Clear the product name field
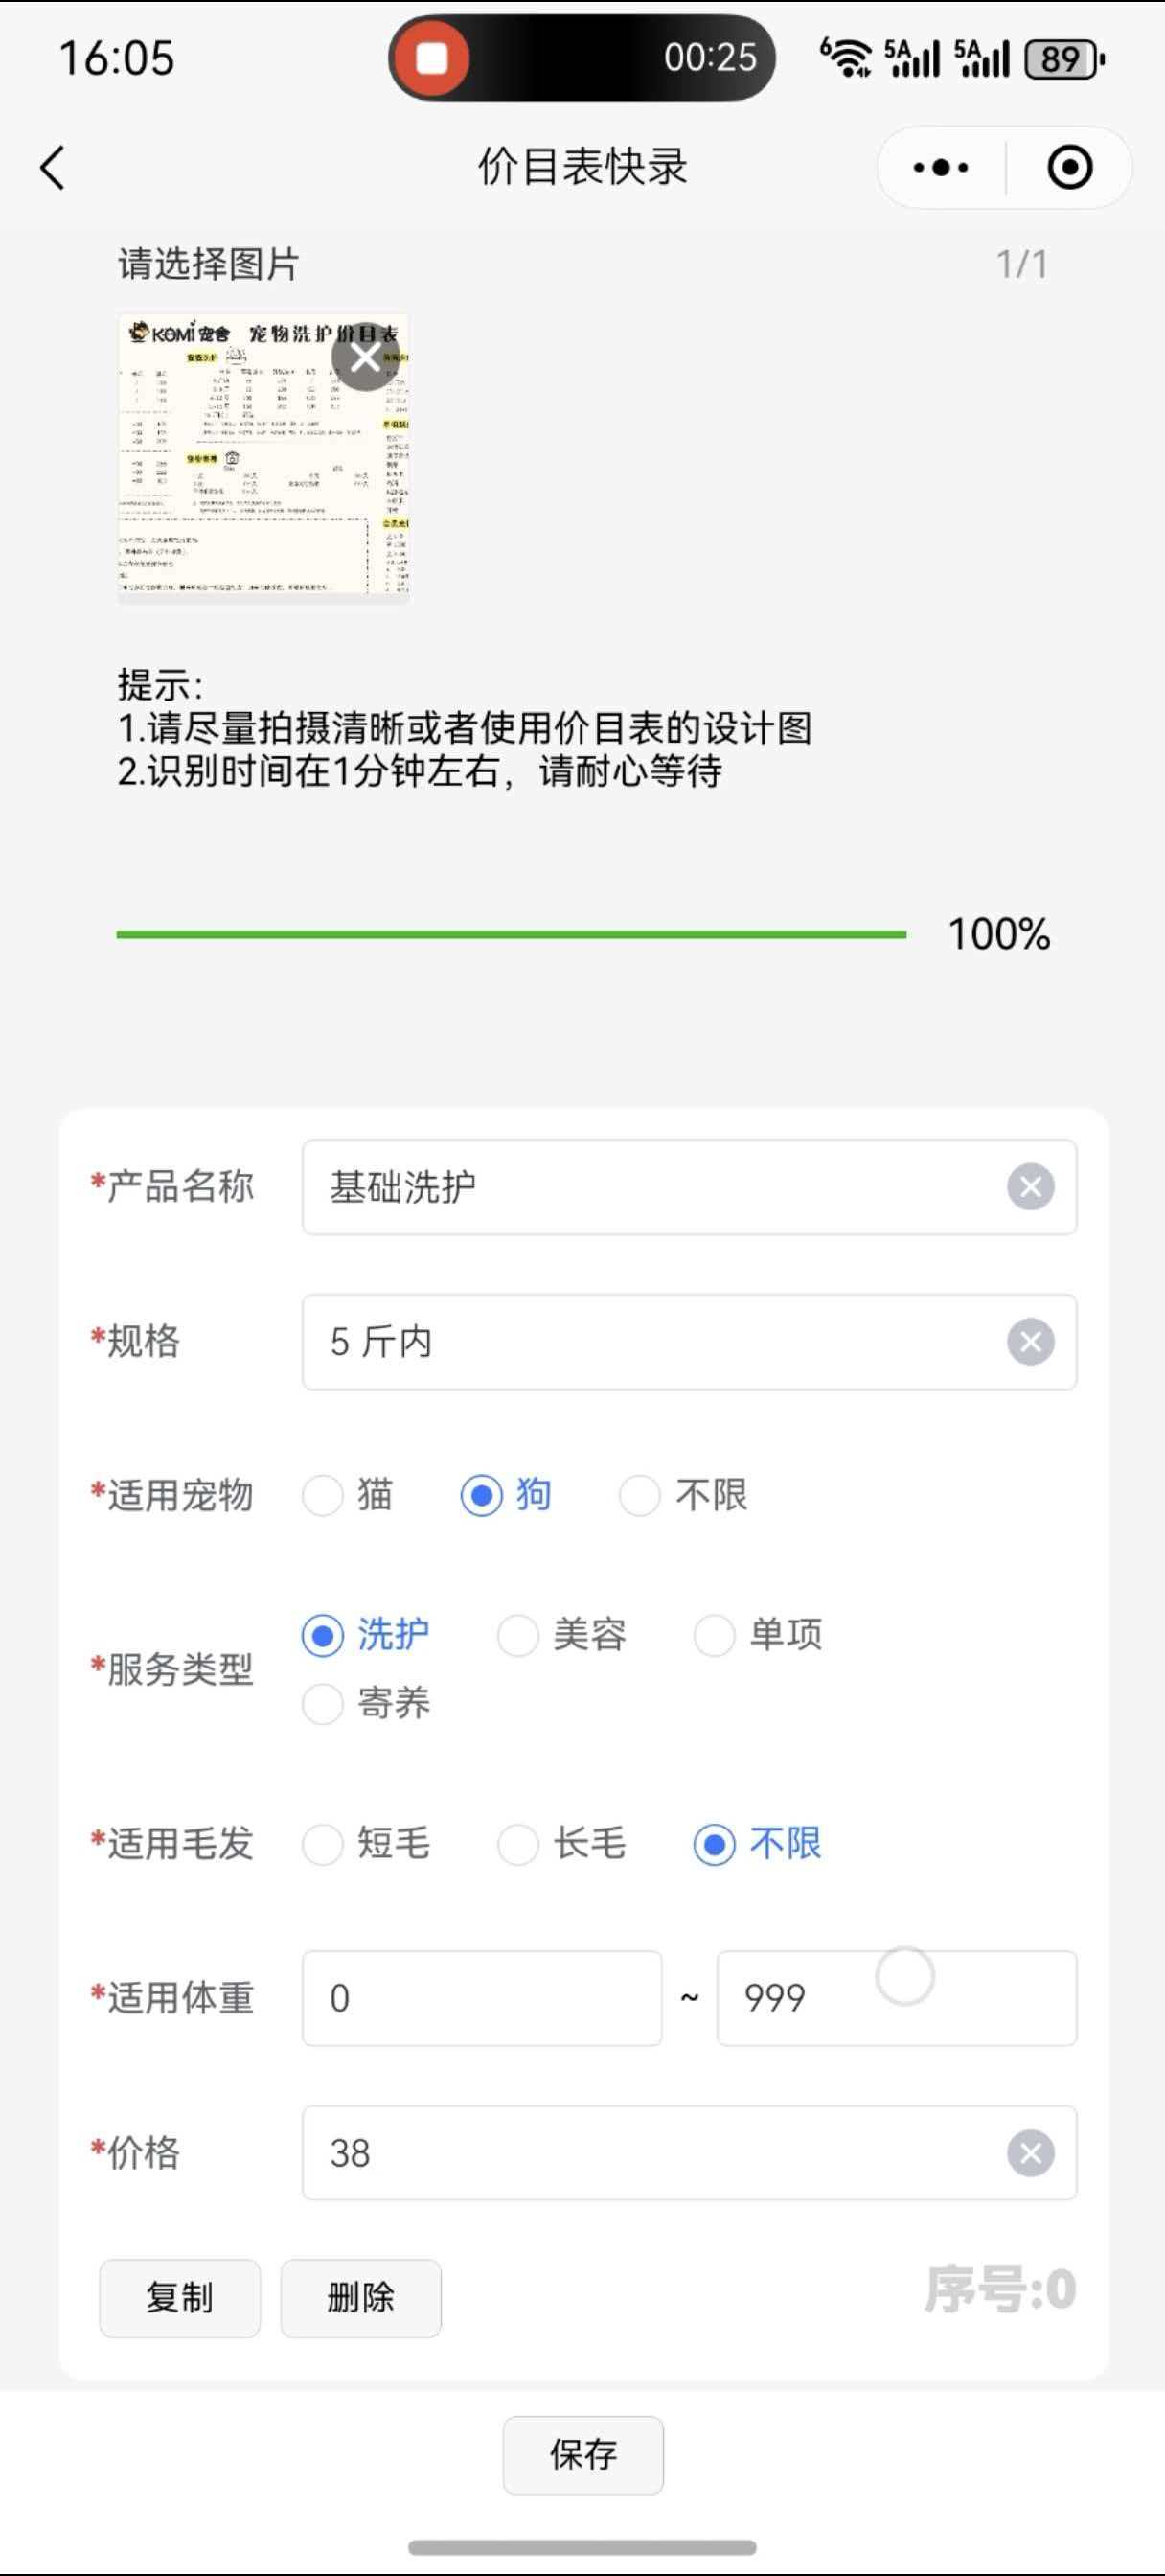Screen dimensions: 1165x2576 point(1030,1187)
